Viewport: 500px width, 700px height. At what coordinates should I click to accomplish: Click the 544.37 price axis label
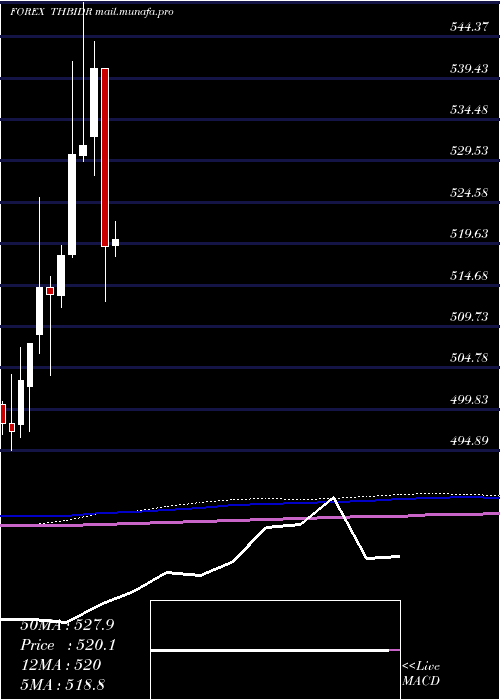click(469, 27)
